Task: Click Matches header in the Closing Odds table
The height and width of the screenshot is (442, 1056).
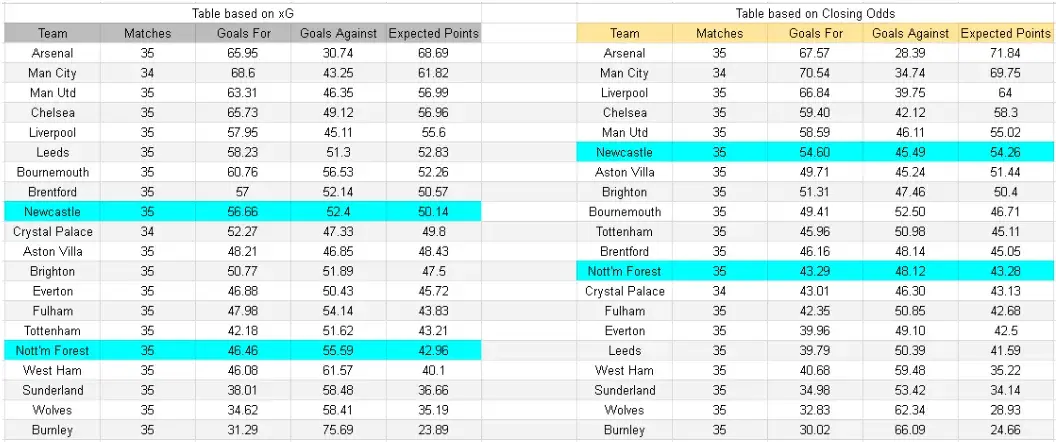Action: (x=720, y=33)
